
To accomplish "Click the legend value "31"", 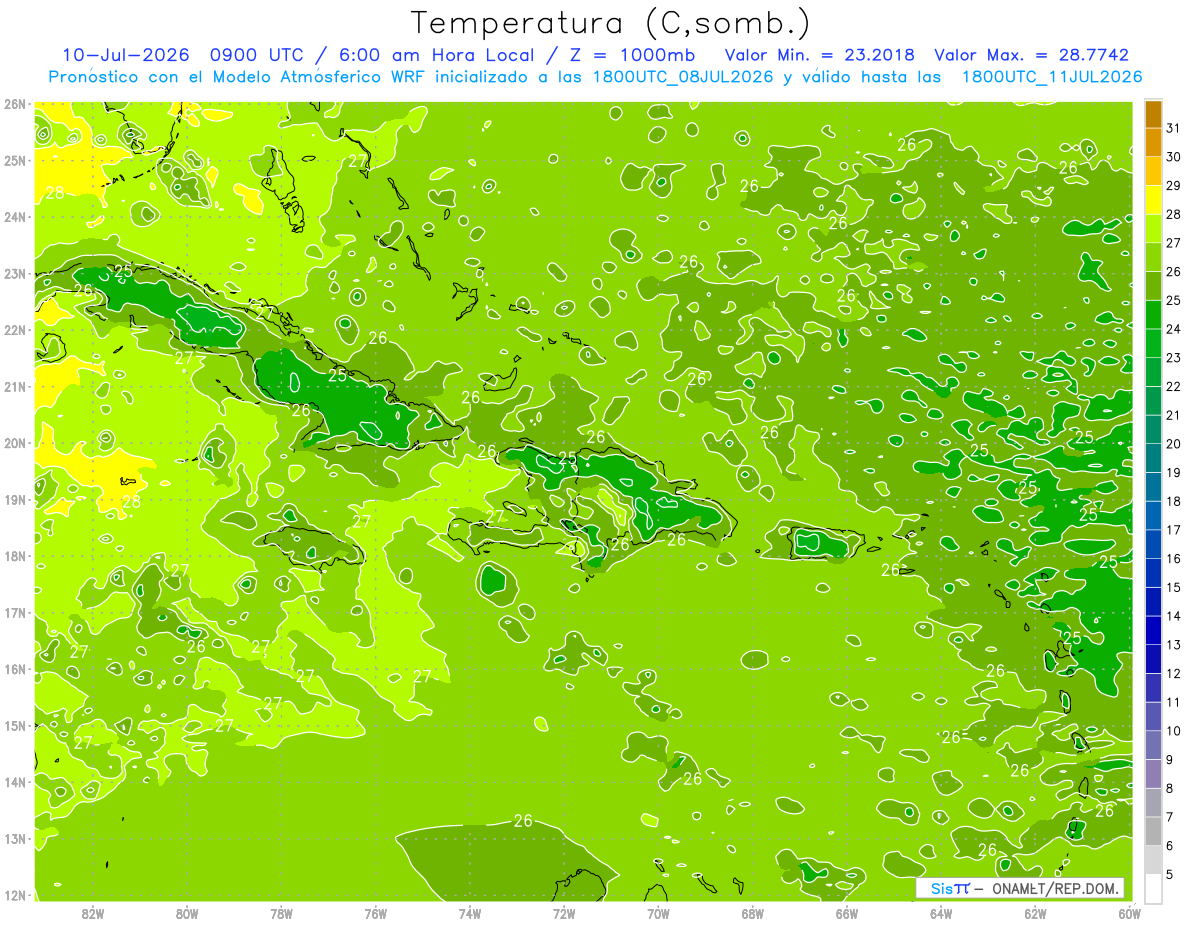I will [1174, 128].
